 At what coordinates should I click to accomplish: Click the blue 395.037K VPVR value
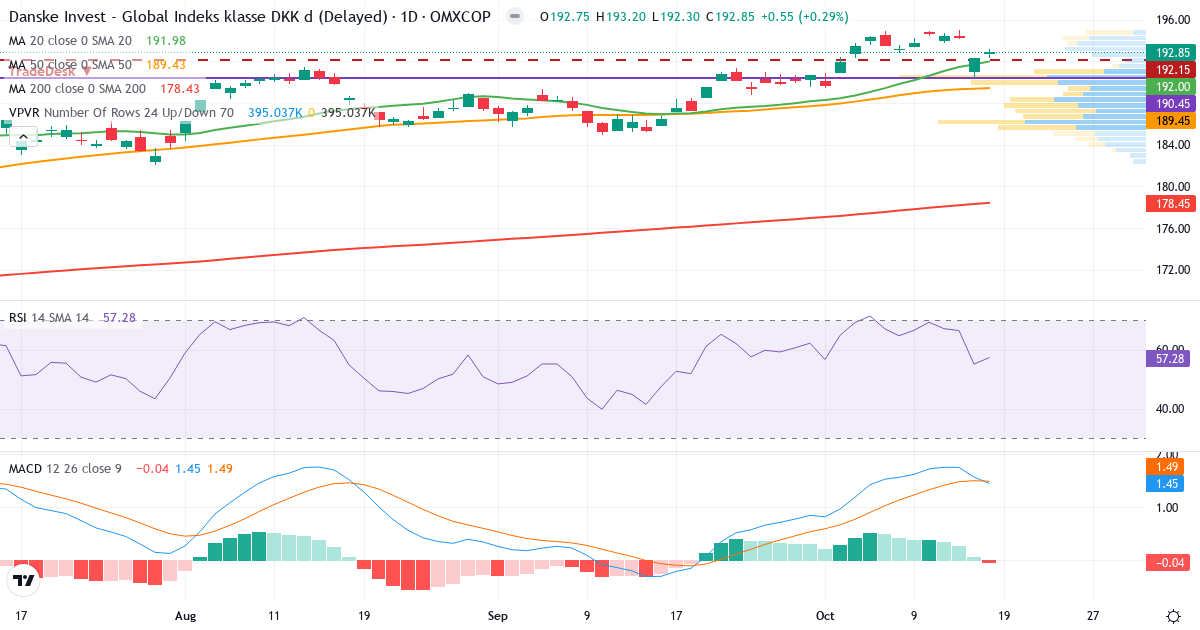tap(275, 113)
